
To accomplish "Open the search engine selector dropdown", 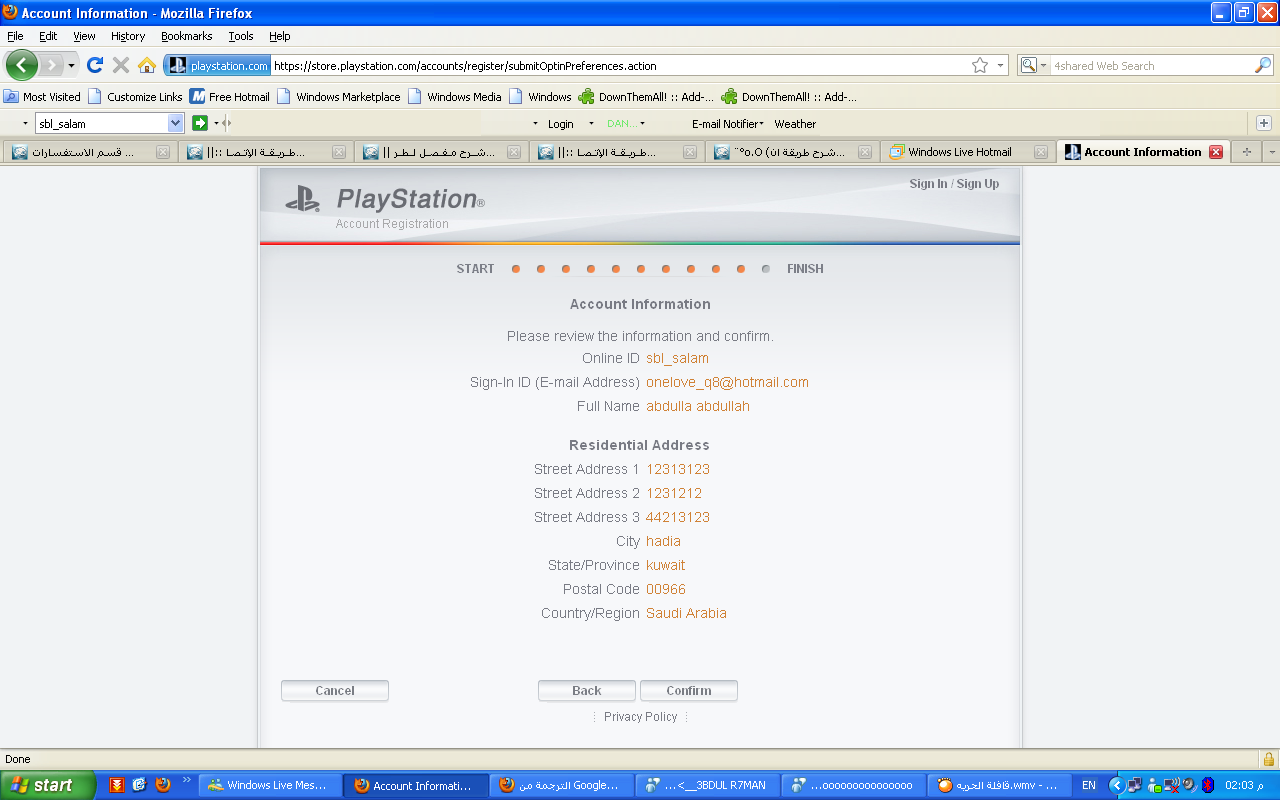I will pyautogui.click(x=1033, y=65).
